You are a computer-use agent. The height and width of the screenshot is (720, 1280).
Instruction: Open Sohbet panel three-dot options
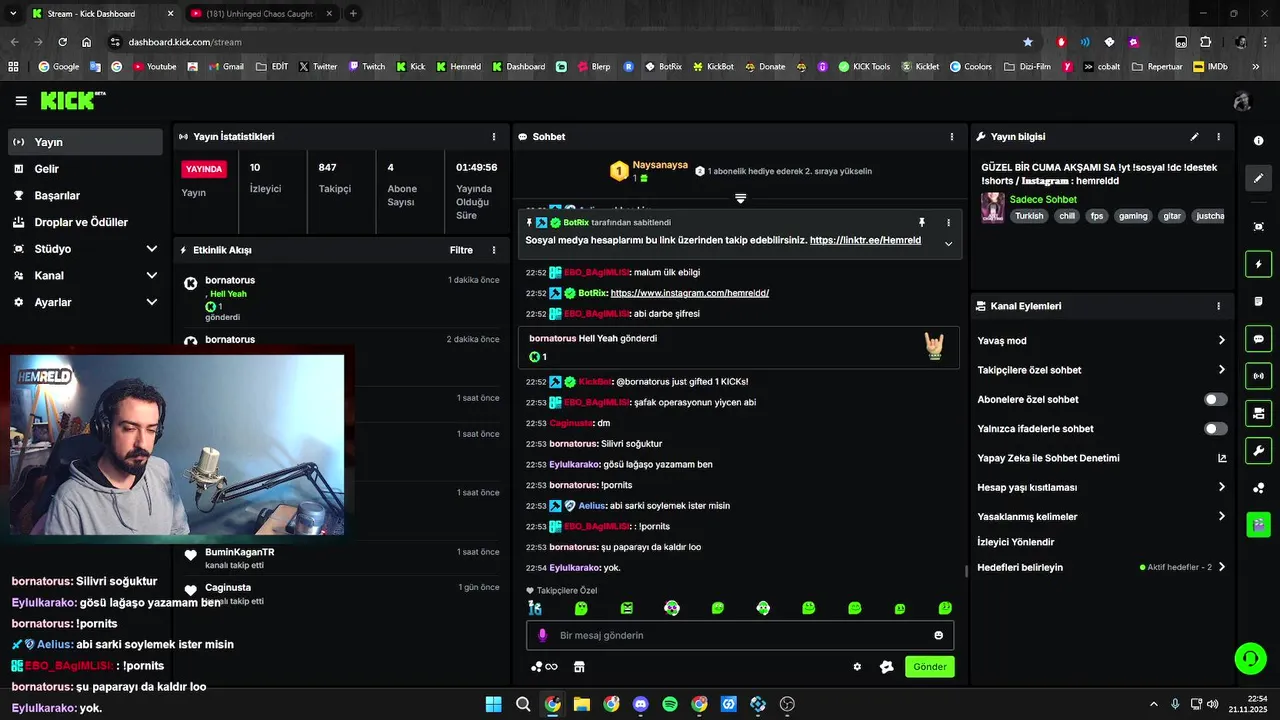pyautogui.click(x=951, y=137)
